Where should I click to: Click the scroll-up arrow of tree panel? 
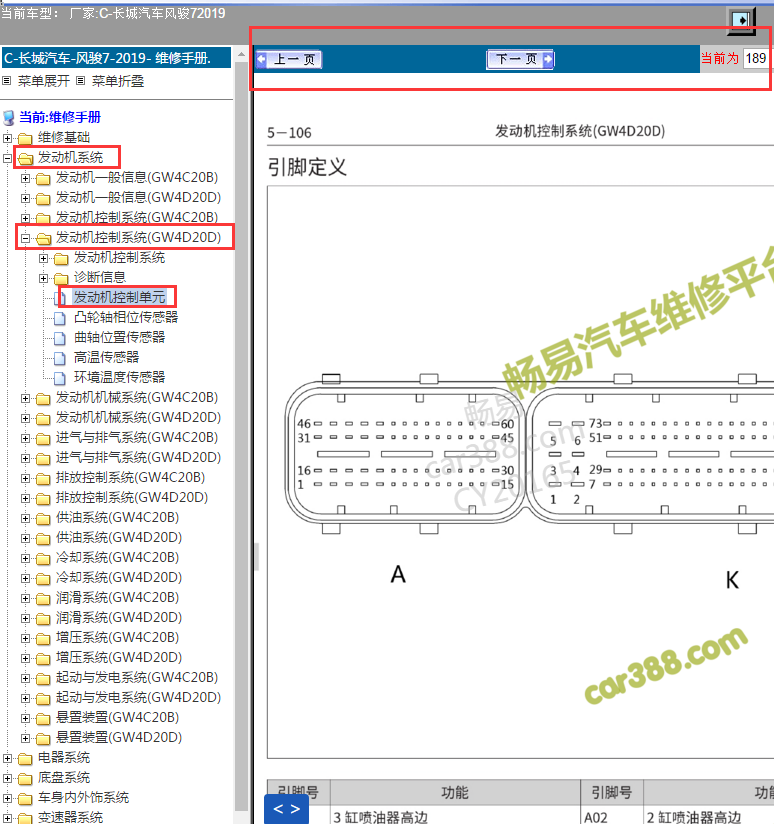click(x=241, y=54)
